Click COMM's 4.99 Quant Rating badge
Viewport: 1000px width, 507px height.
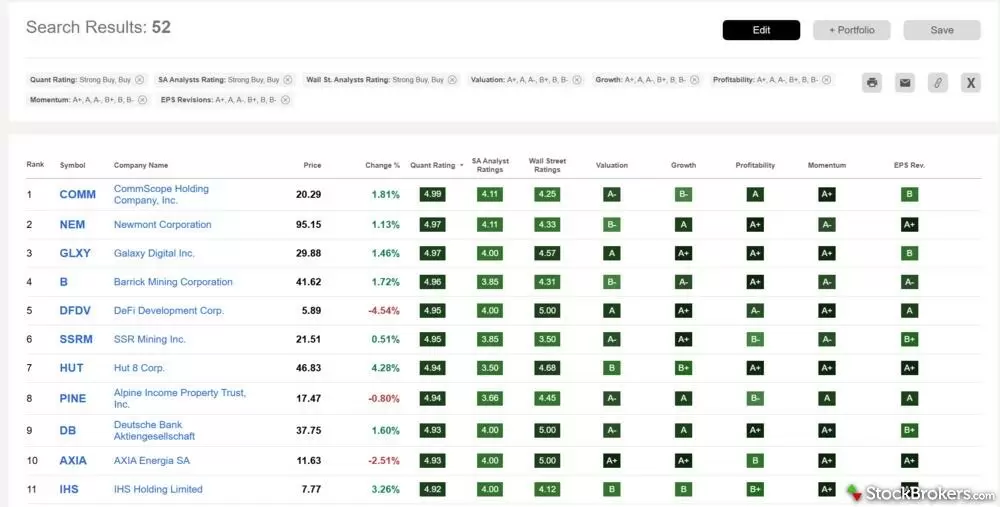432,195
